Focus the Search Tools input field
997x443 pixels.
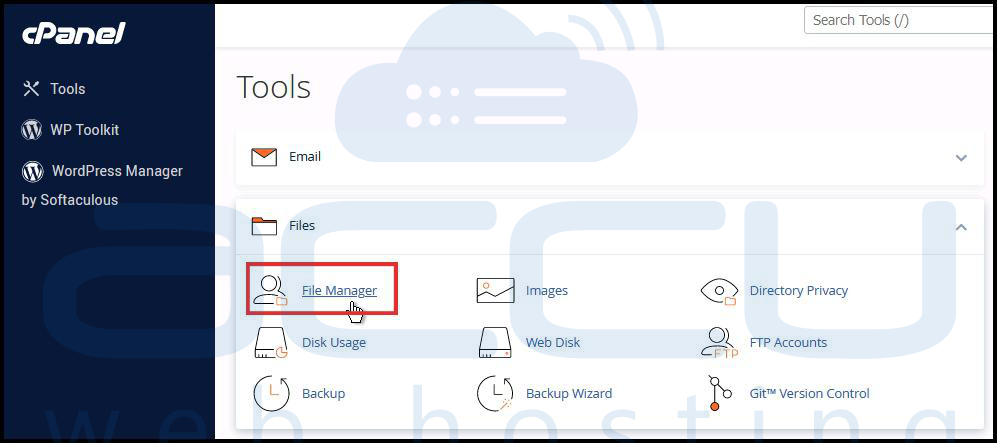click(900, 20)
